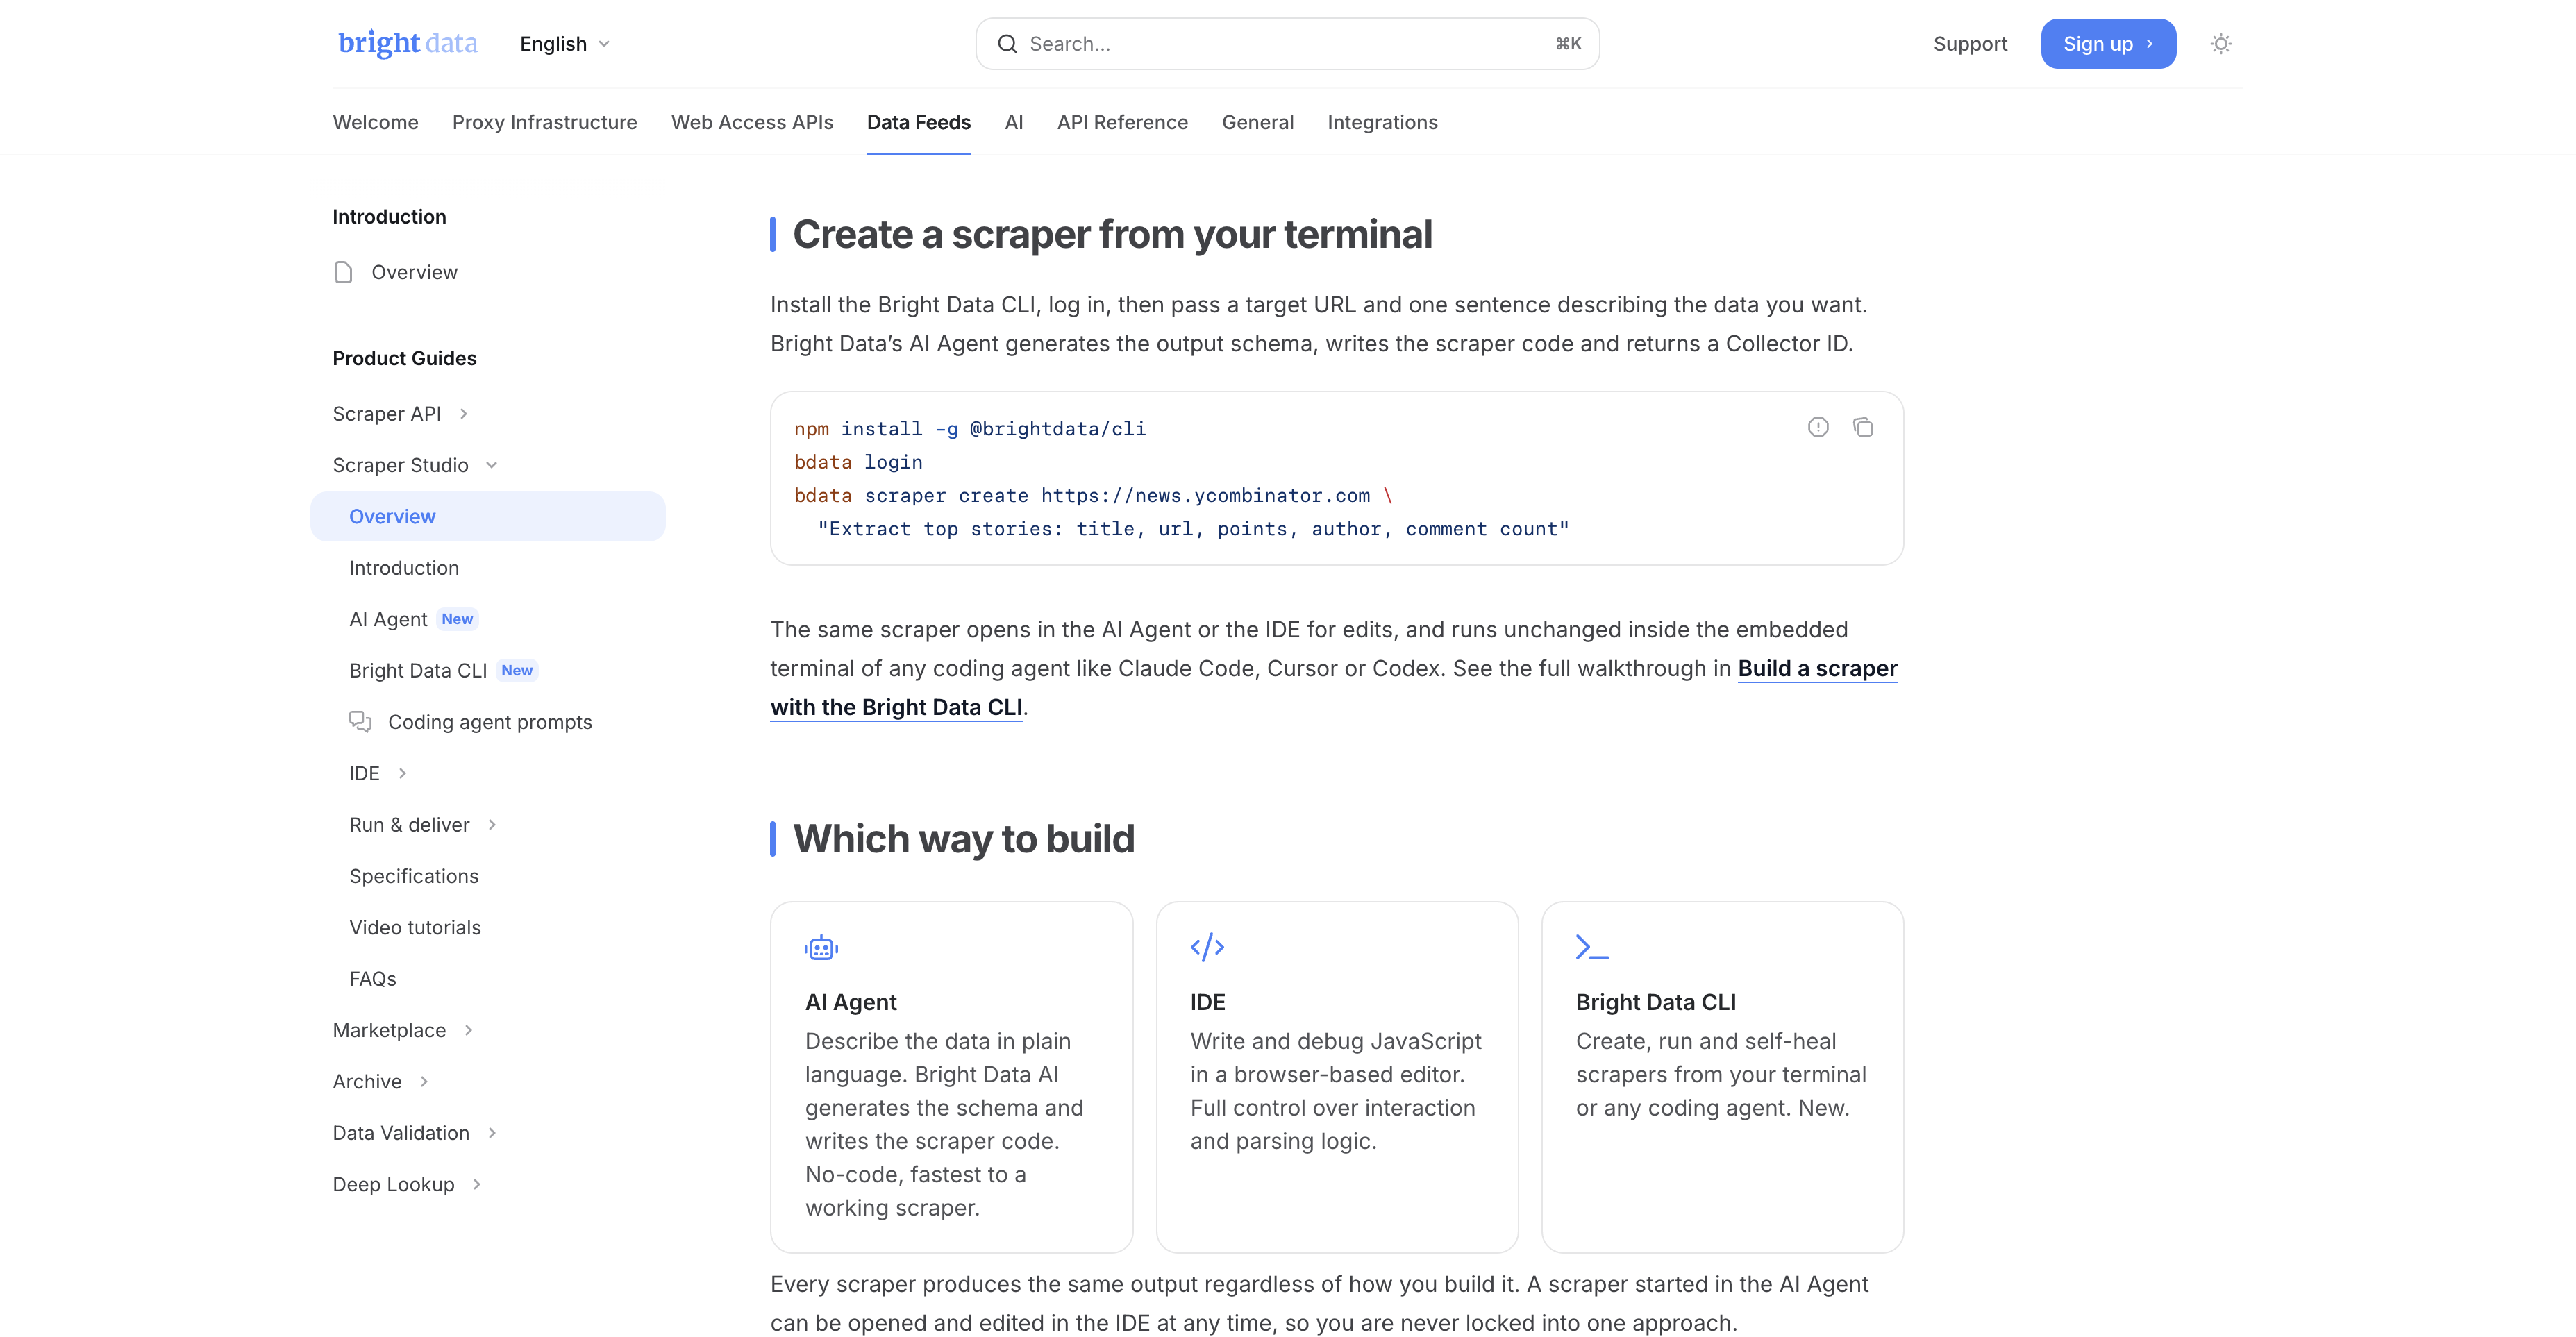Image resolution: width=2576 pixels, height=1337 pixels.
Task: Open the Proxy Infrastructure tab
Action: [x=545, y=122]
